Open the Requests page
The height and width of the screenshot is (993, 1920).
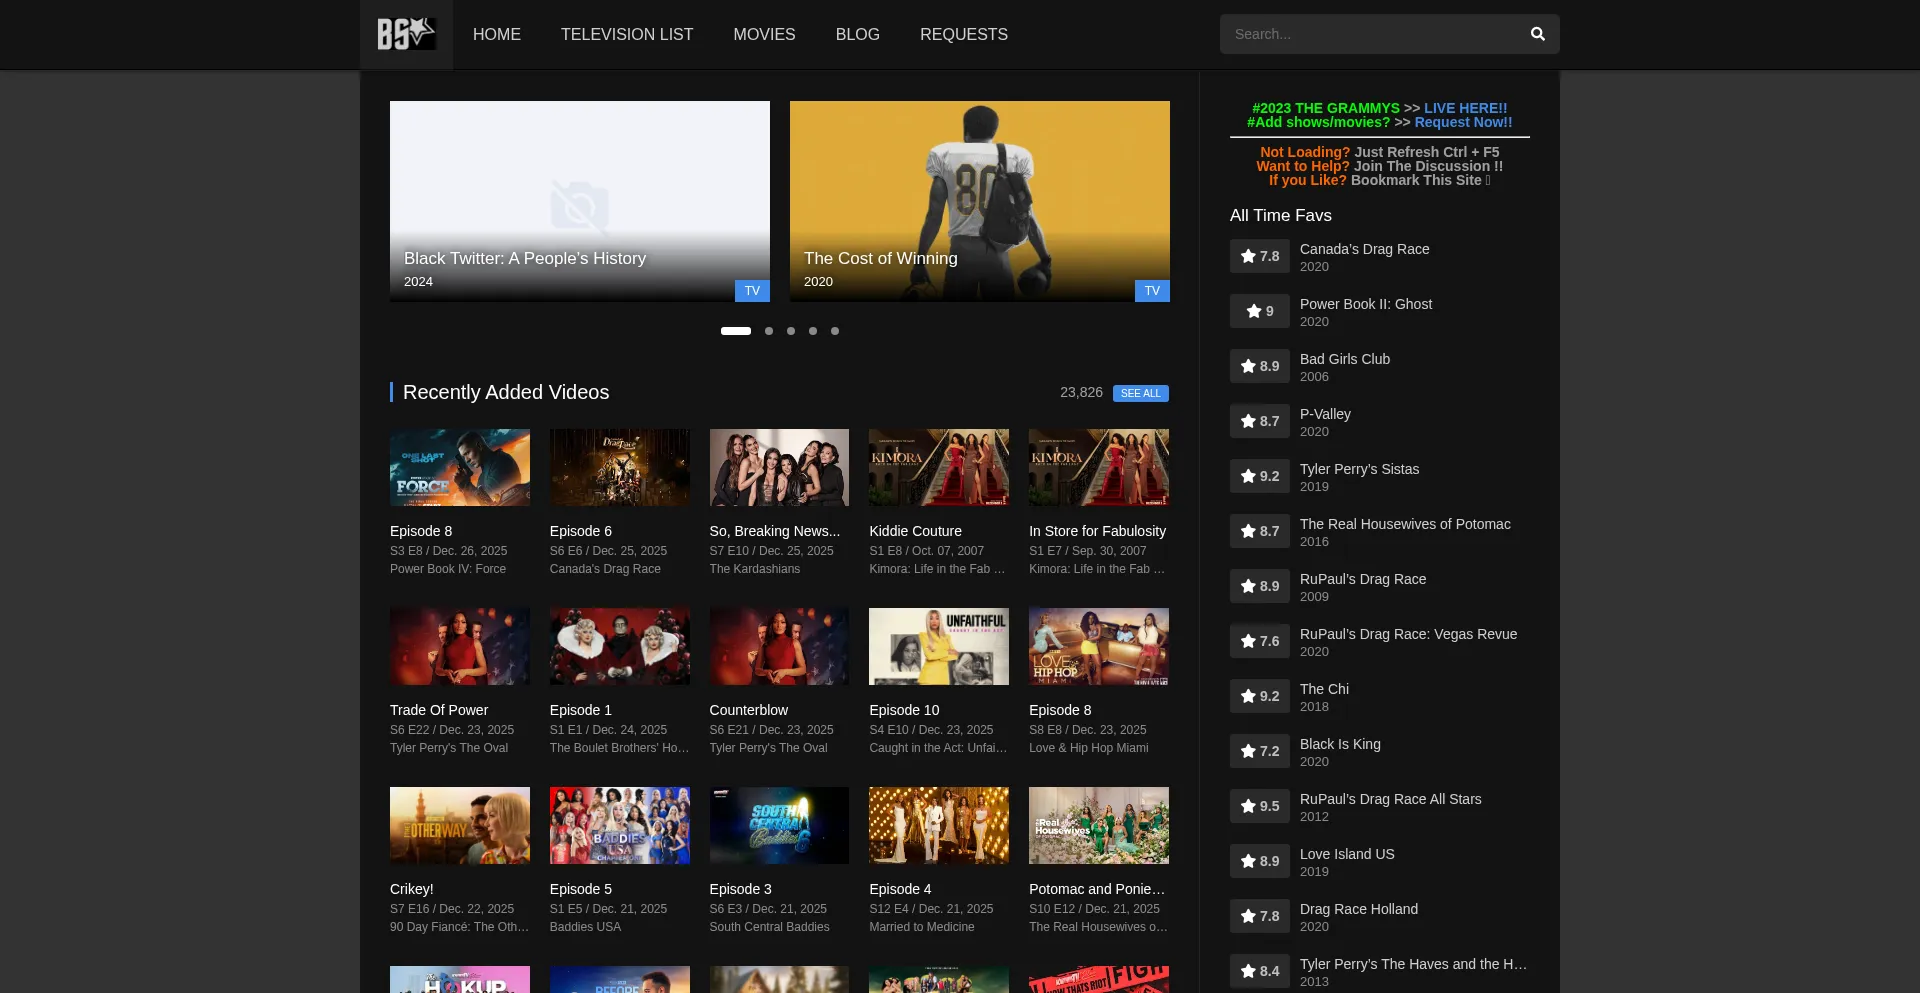coord(964,34)
